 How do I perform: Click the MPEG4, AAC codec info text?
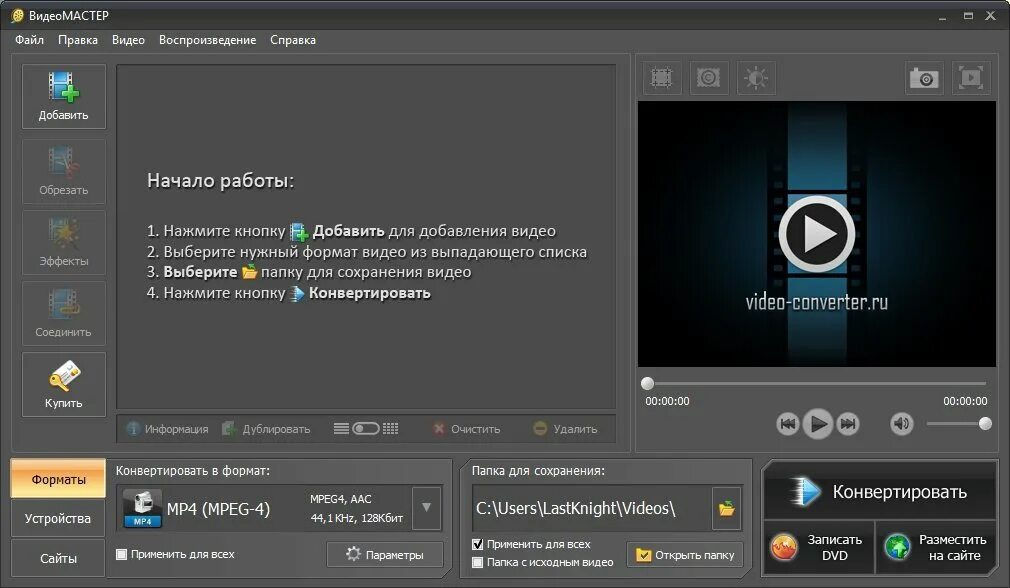pos(341,499)
